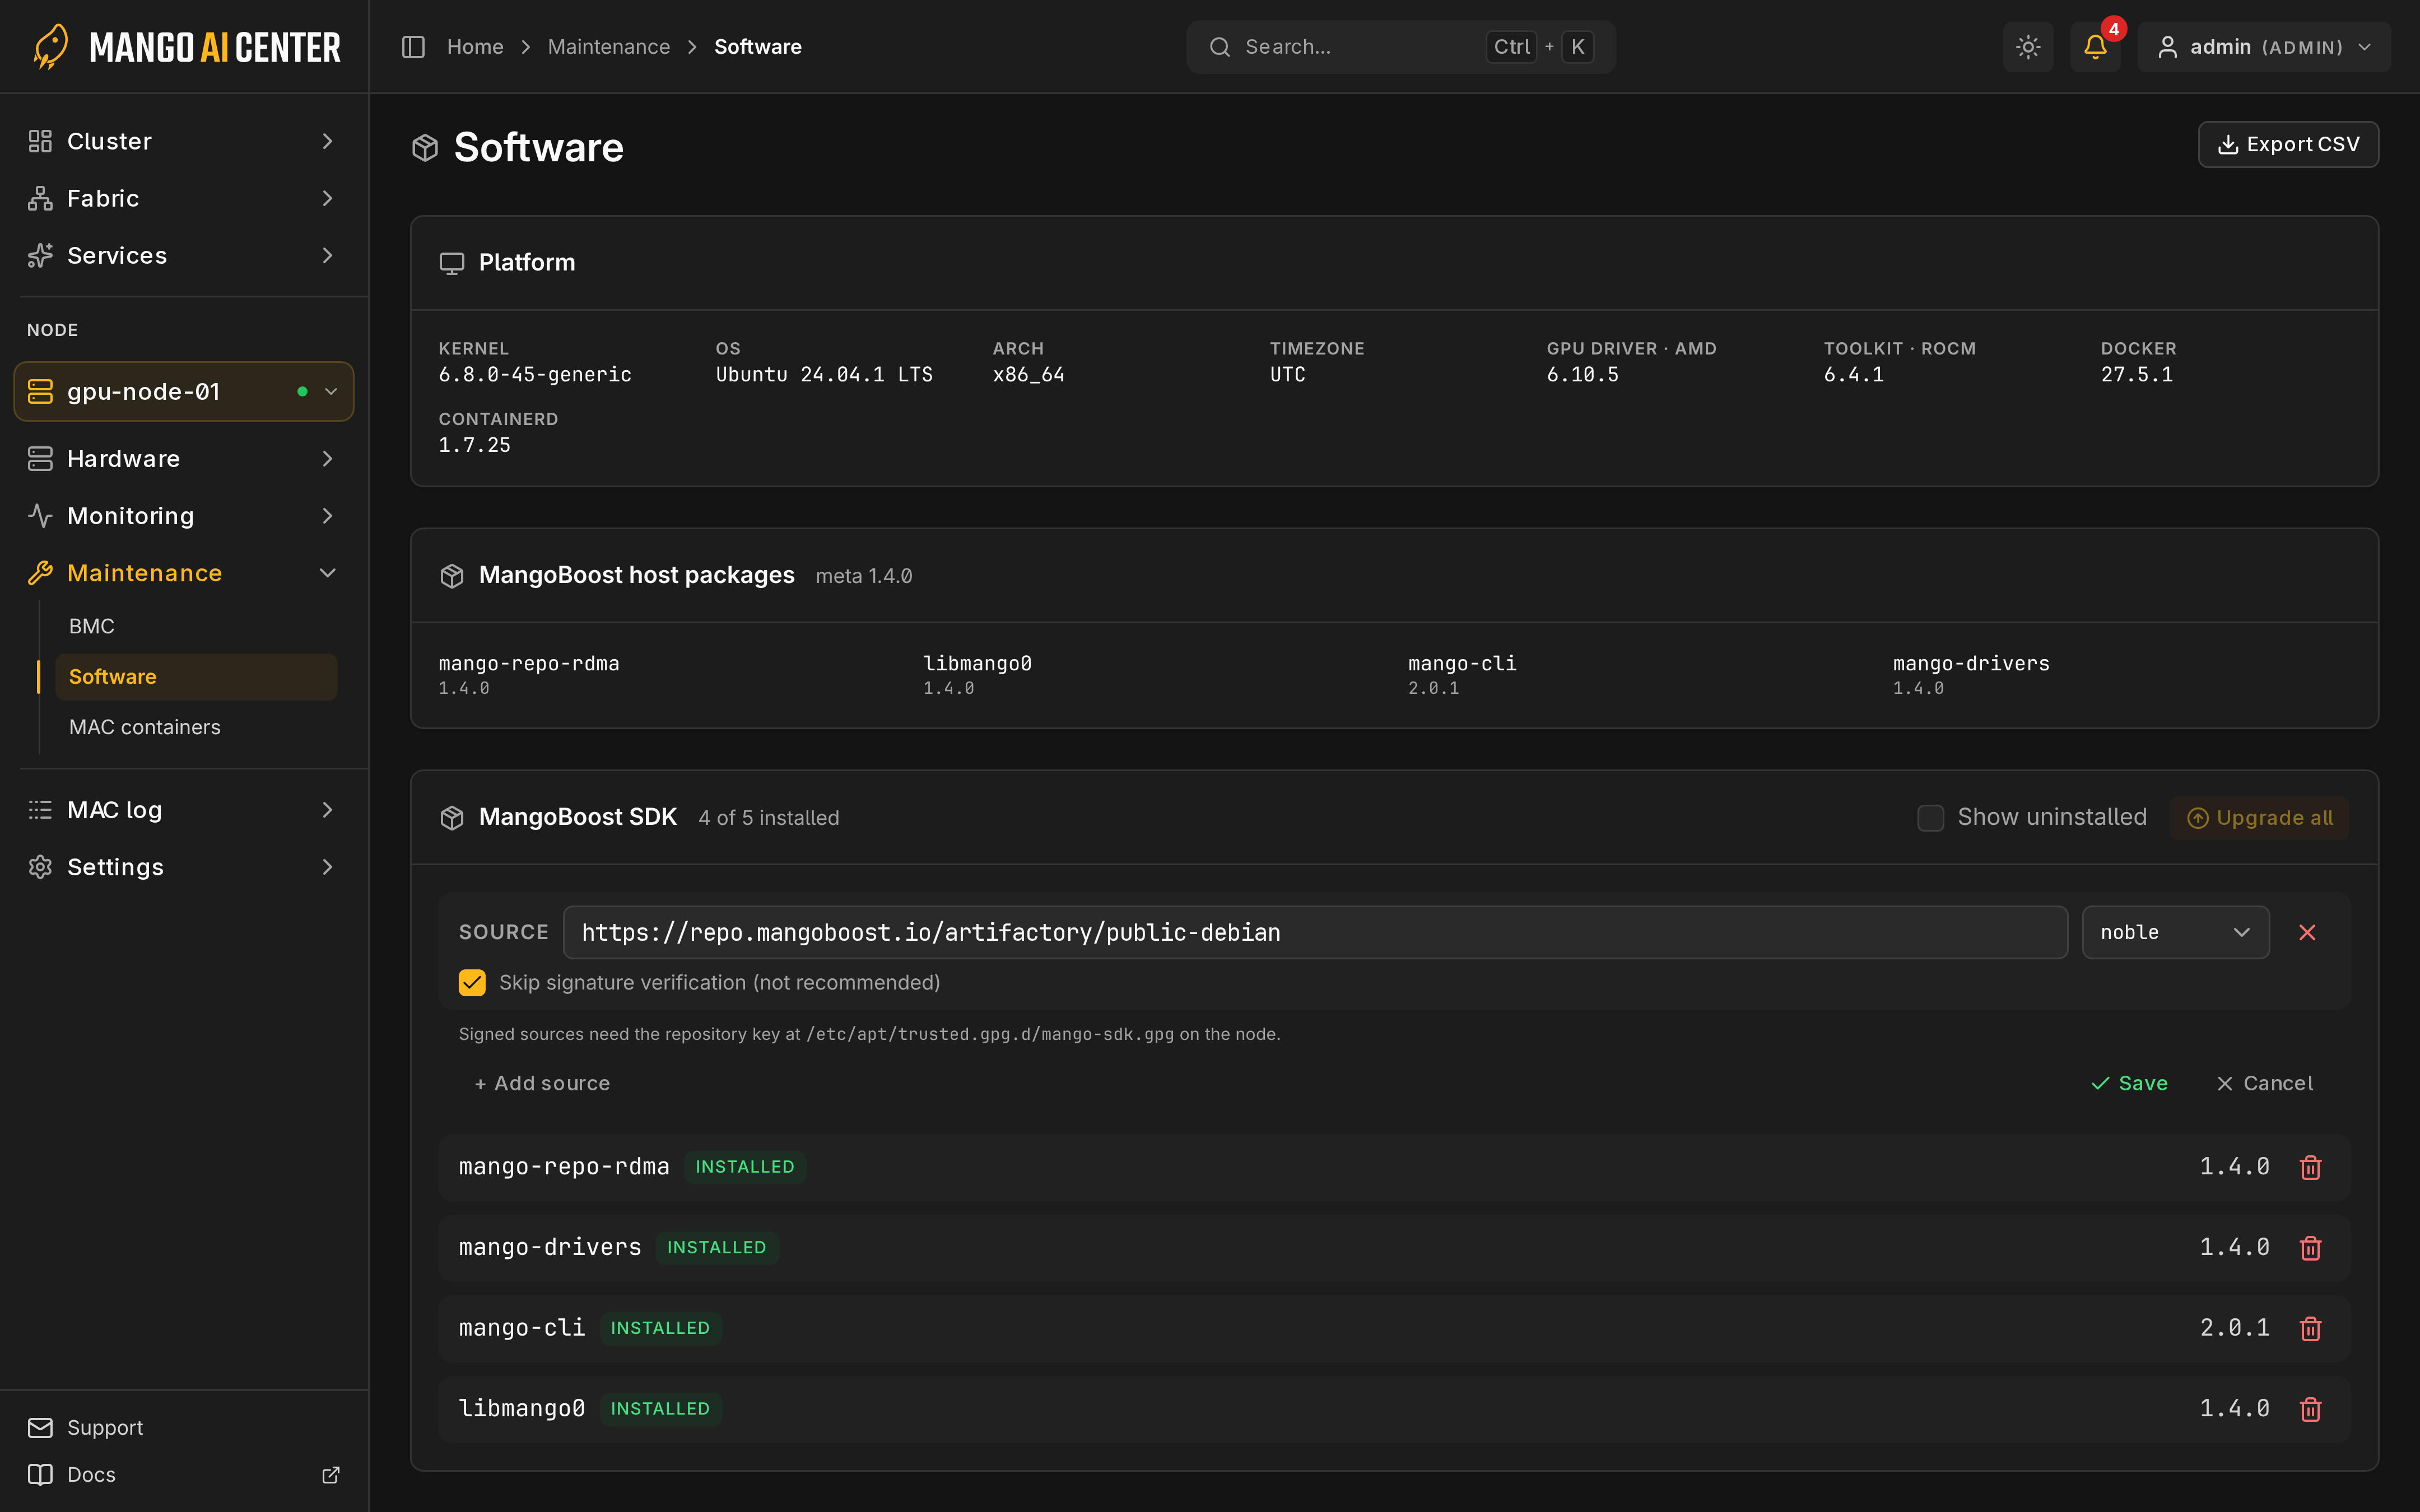Screen dimensions: 2420x1512
Task: Click the Software page cube icon
Action: [425, 148]
